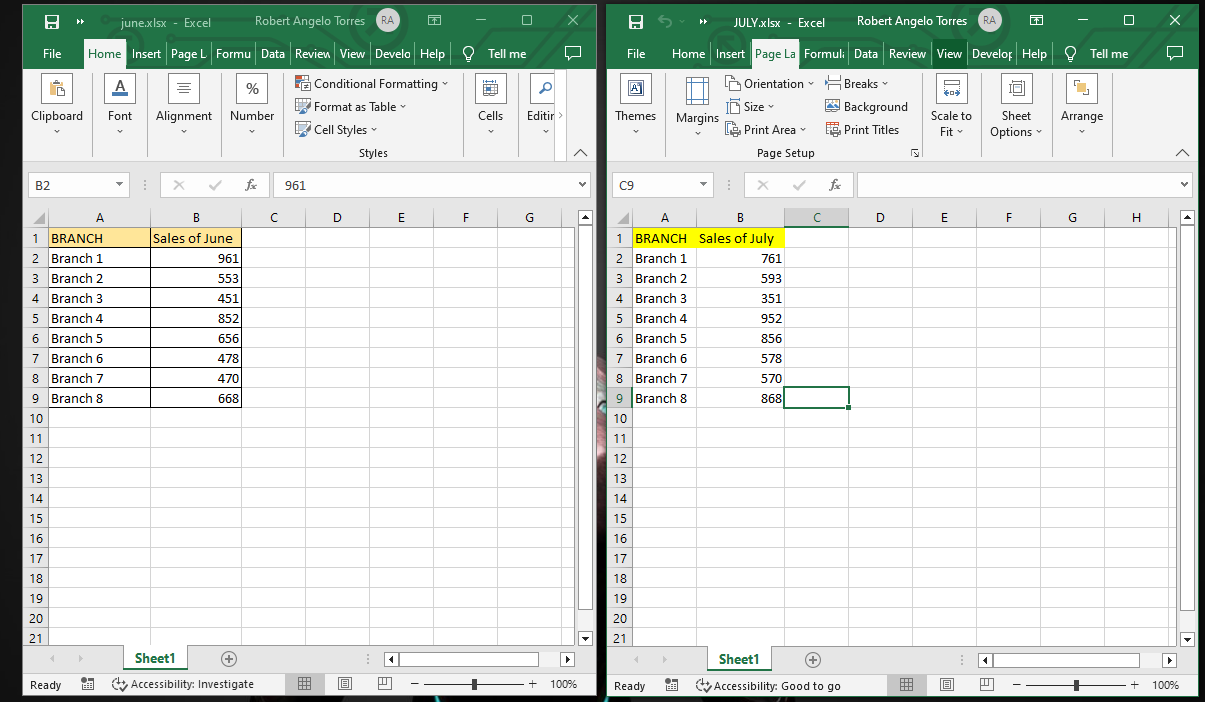Viewport: 1205px width, 702px height.
Task: Click the New Sheet plus button in JULY.xlsx
Action: 812,659
